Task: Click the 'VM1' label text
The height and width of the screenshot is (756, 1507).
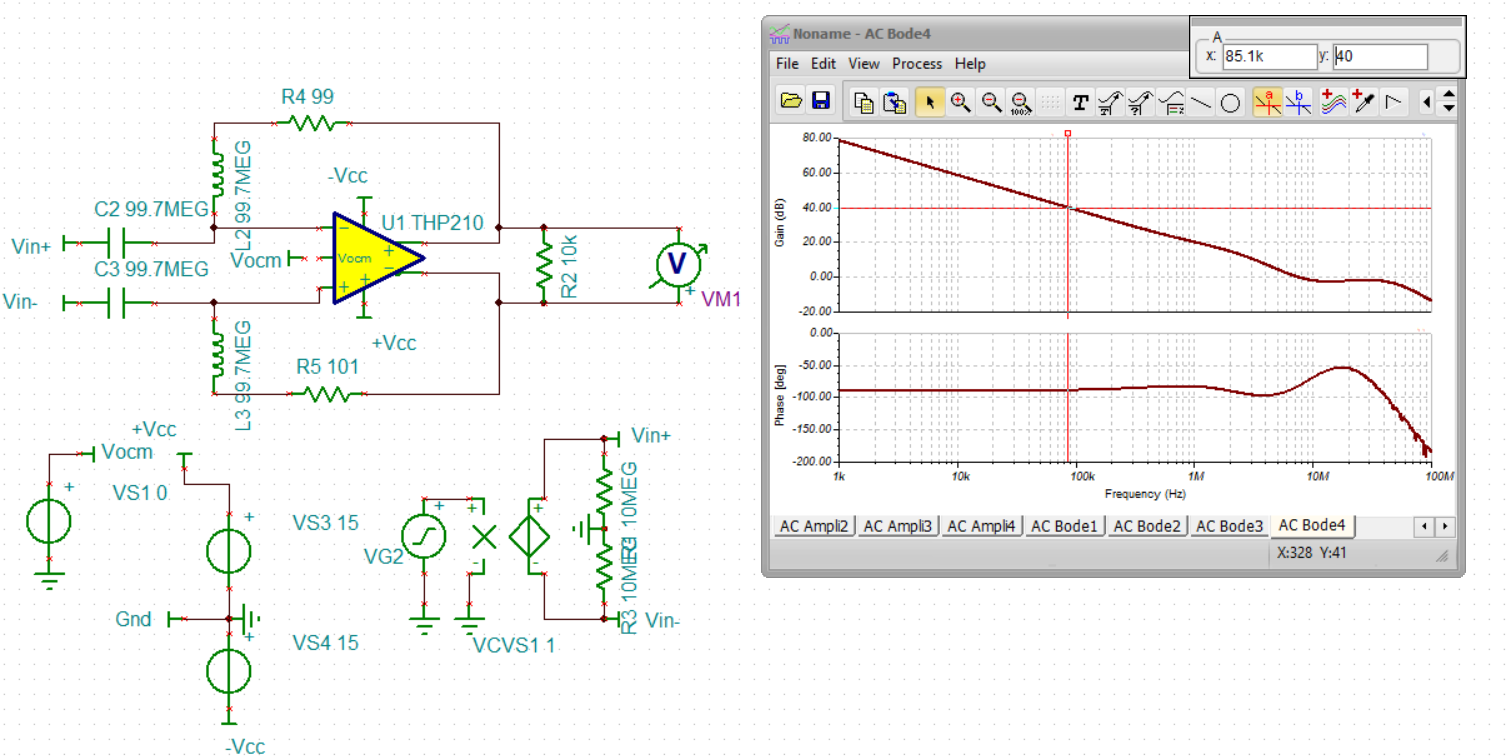Action: point(721,298)
